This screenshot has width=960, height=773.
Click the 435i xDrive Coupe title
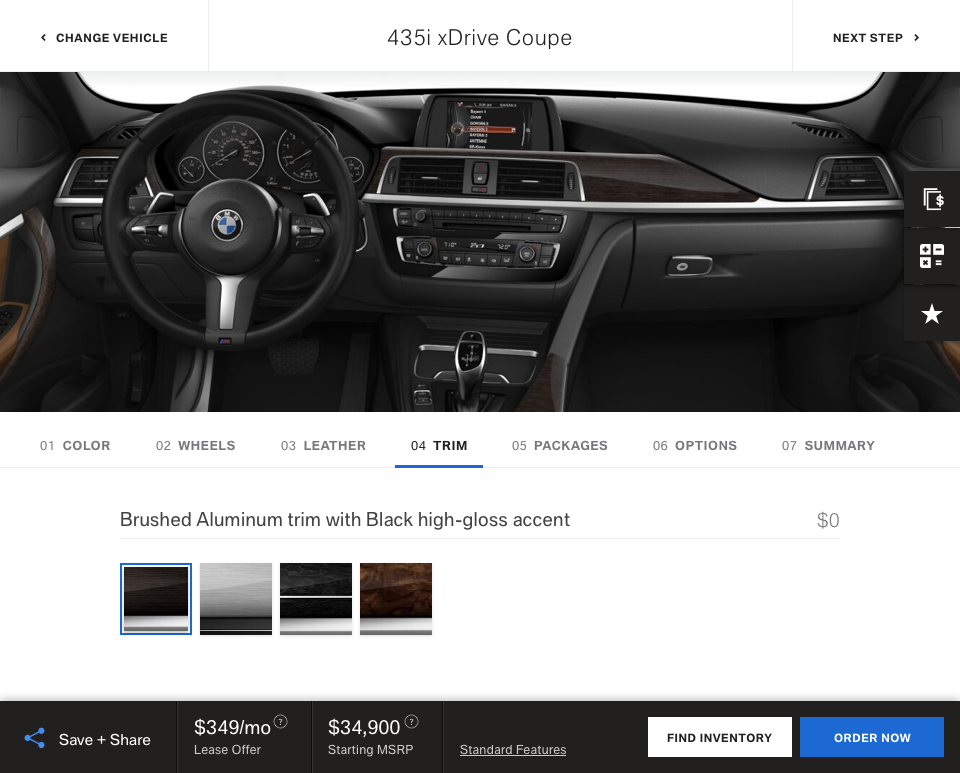pos(479,38)
